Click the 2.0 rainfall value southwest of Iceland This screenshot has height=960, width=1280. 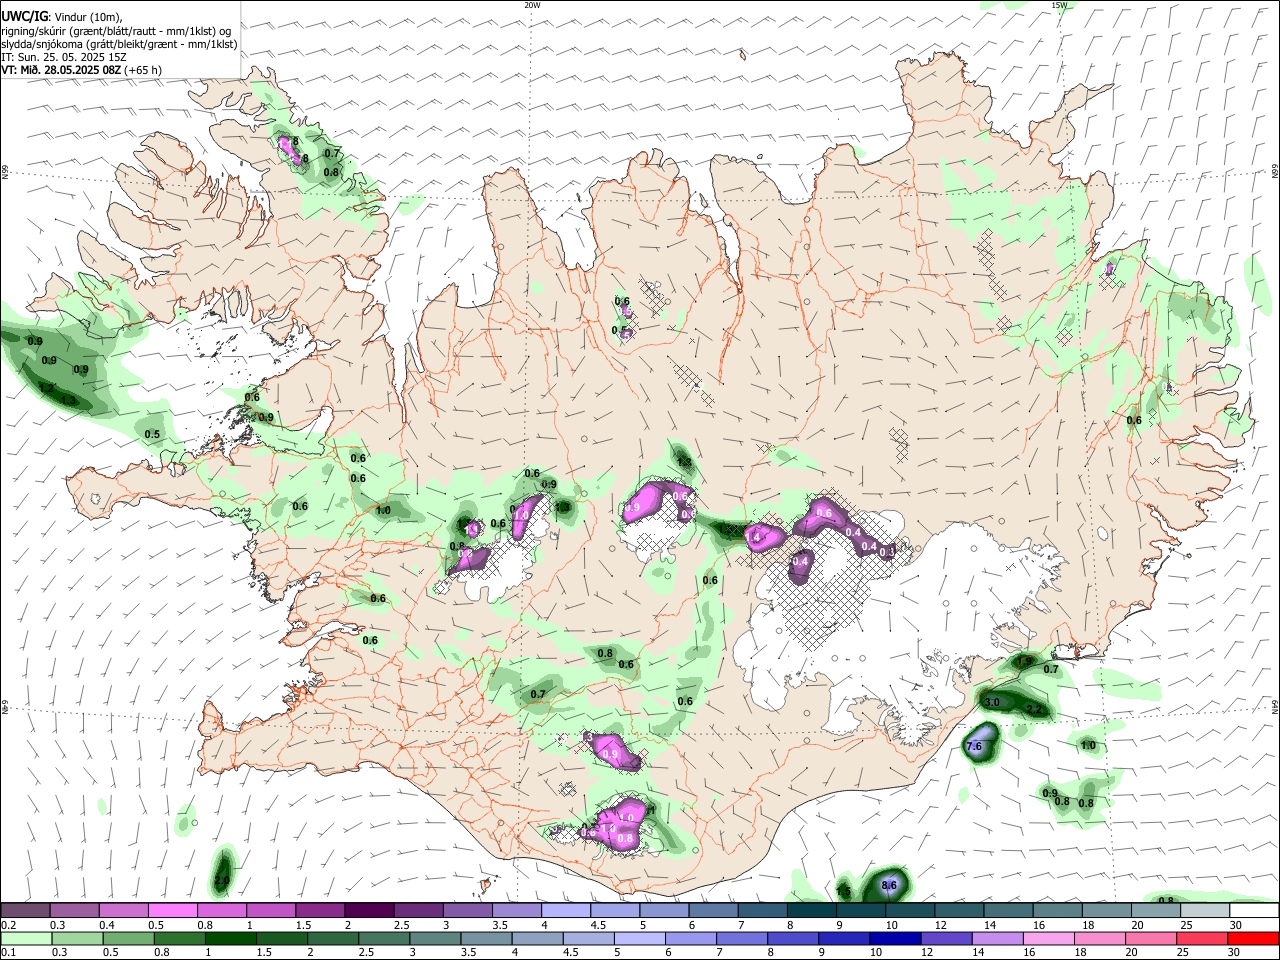point(222,881)
